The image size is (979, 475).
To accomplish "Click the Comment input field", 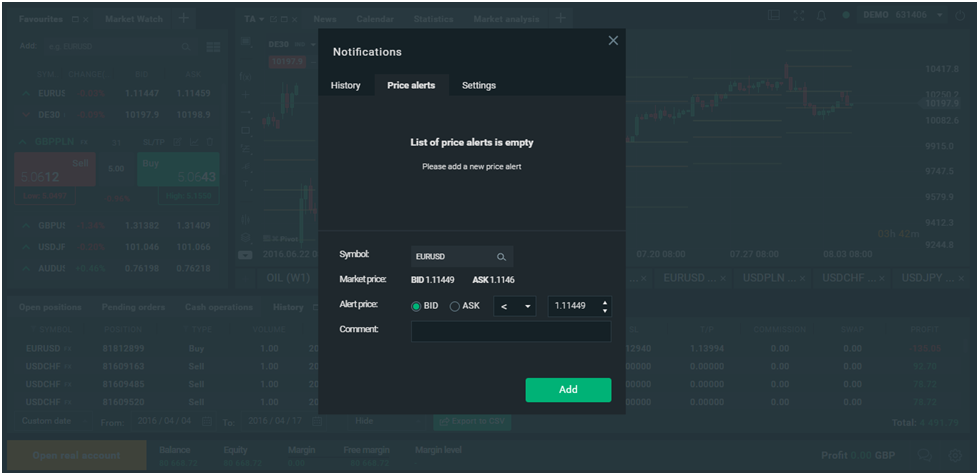I will click(x=511, y=331).
